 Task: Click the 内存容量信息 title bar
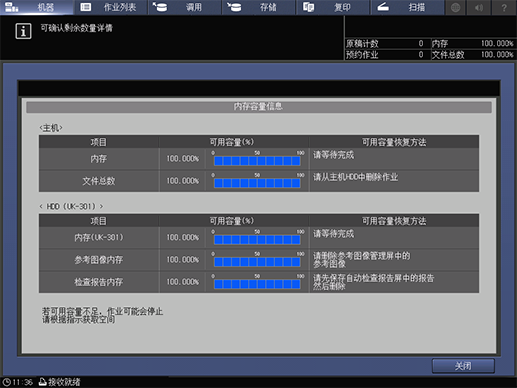(x=259, y=107)
